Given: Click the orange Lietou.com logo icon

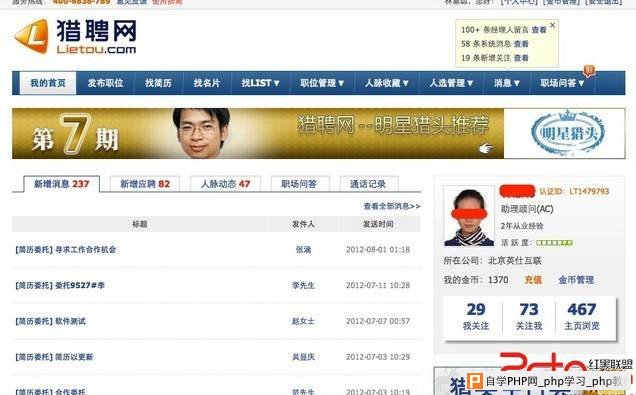Looking at the screenshot, I should tap(32, 36).
